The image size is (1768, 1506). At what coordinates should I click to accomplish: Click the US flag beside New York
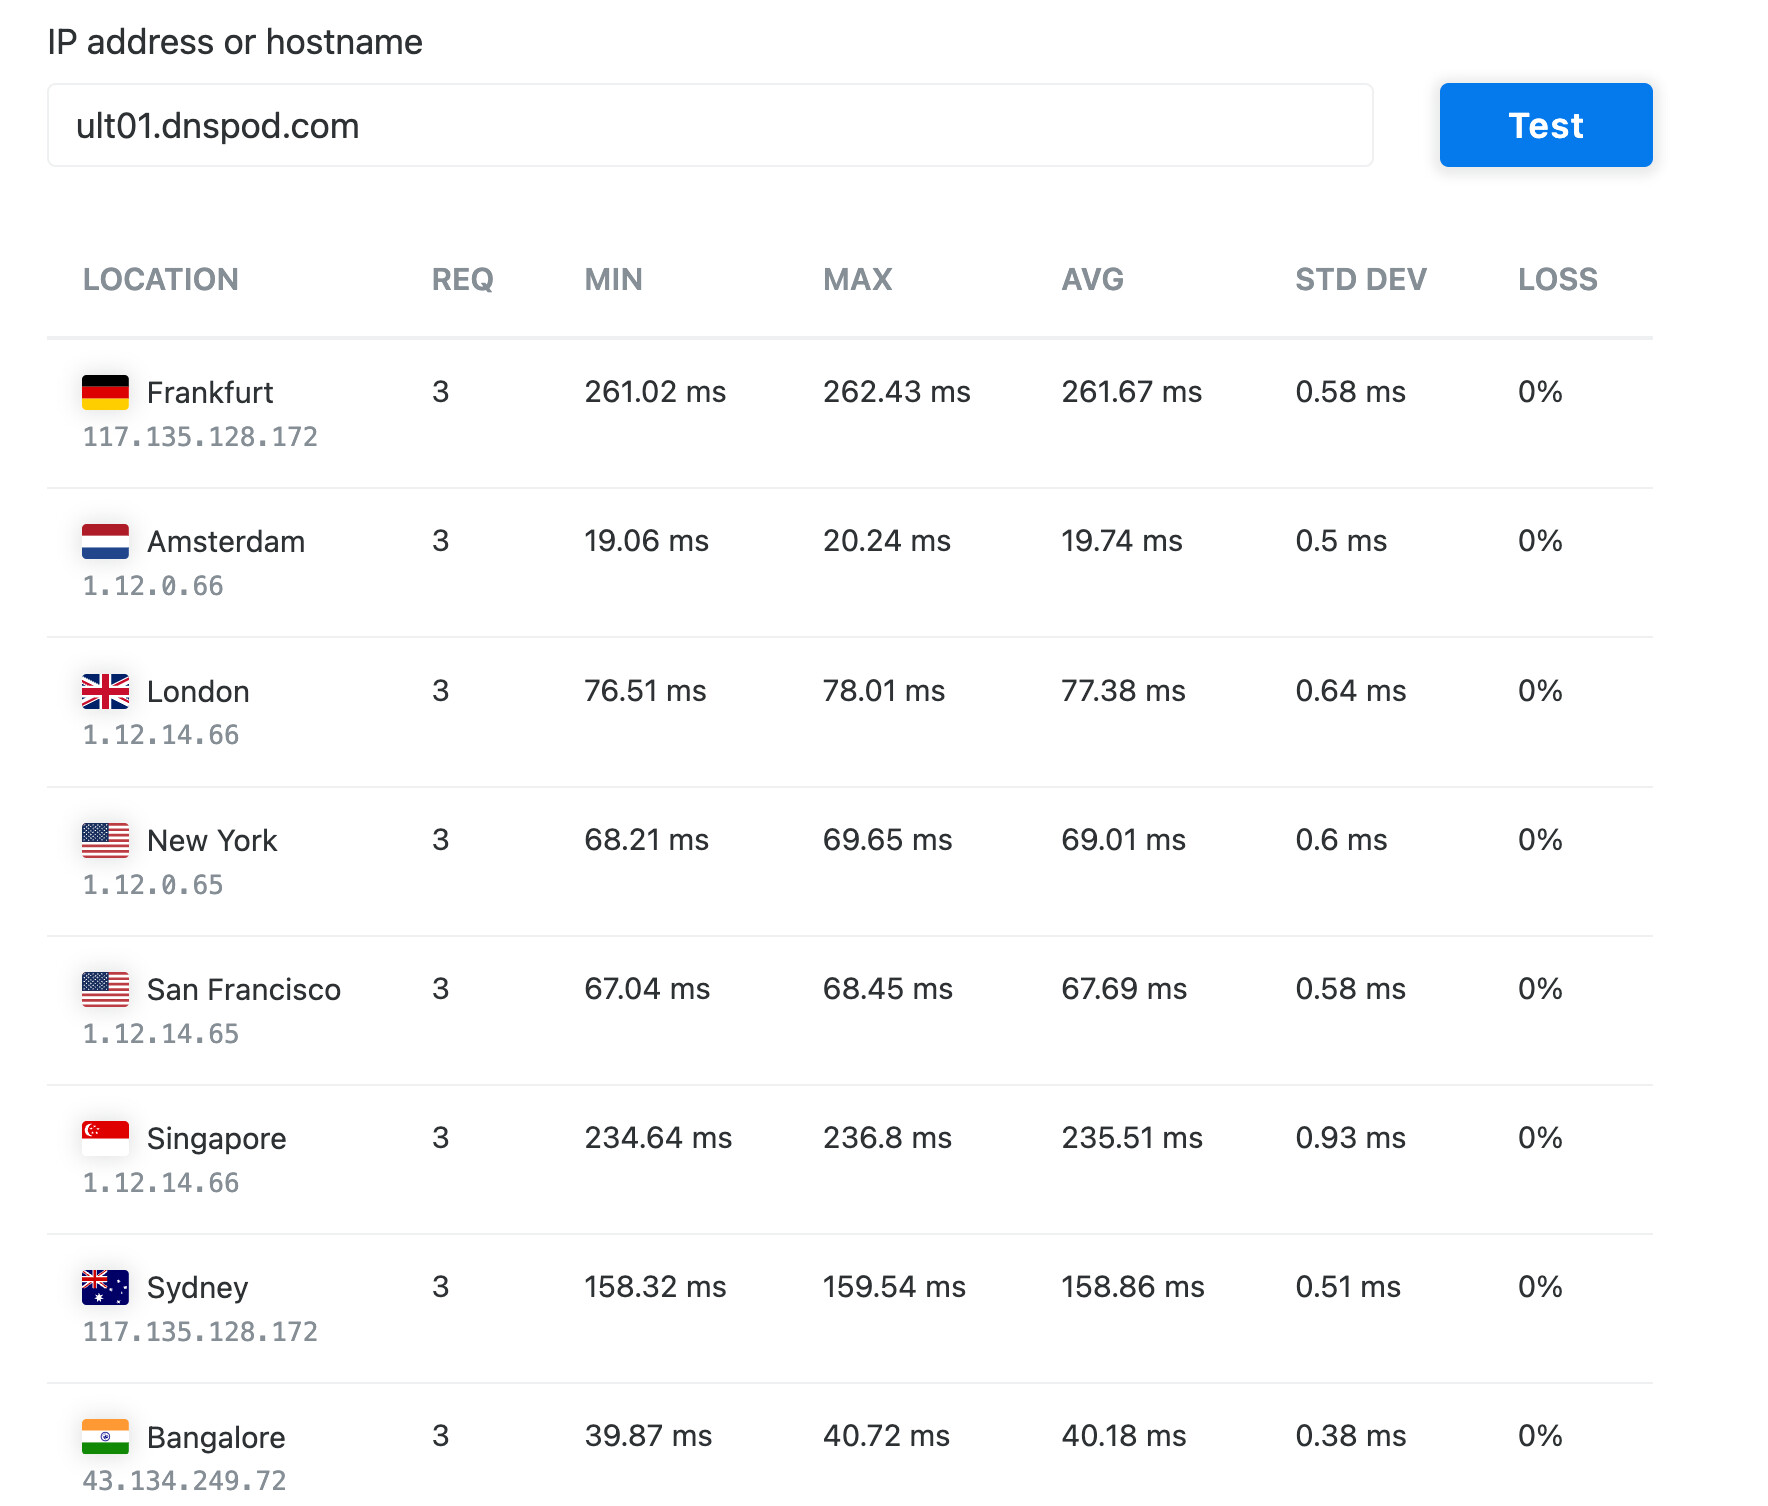[105, 840]
